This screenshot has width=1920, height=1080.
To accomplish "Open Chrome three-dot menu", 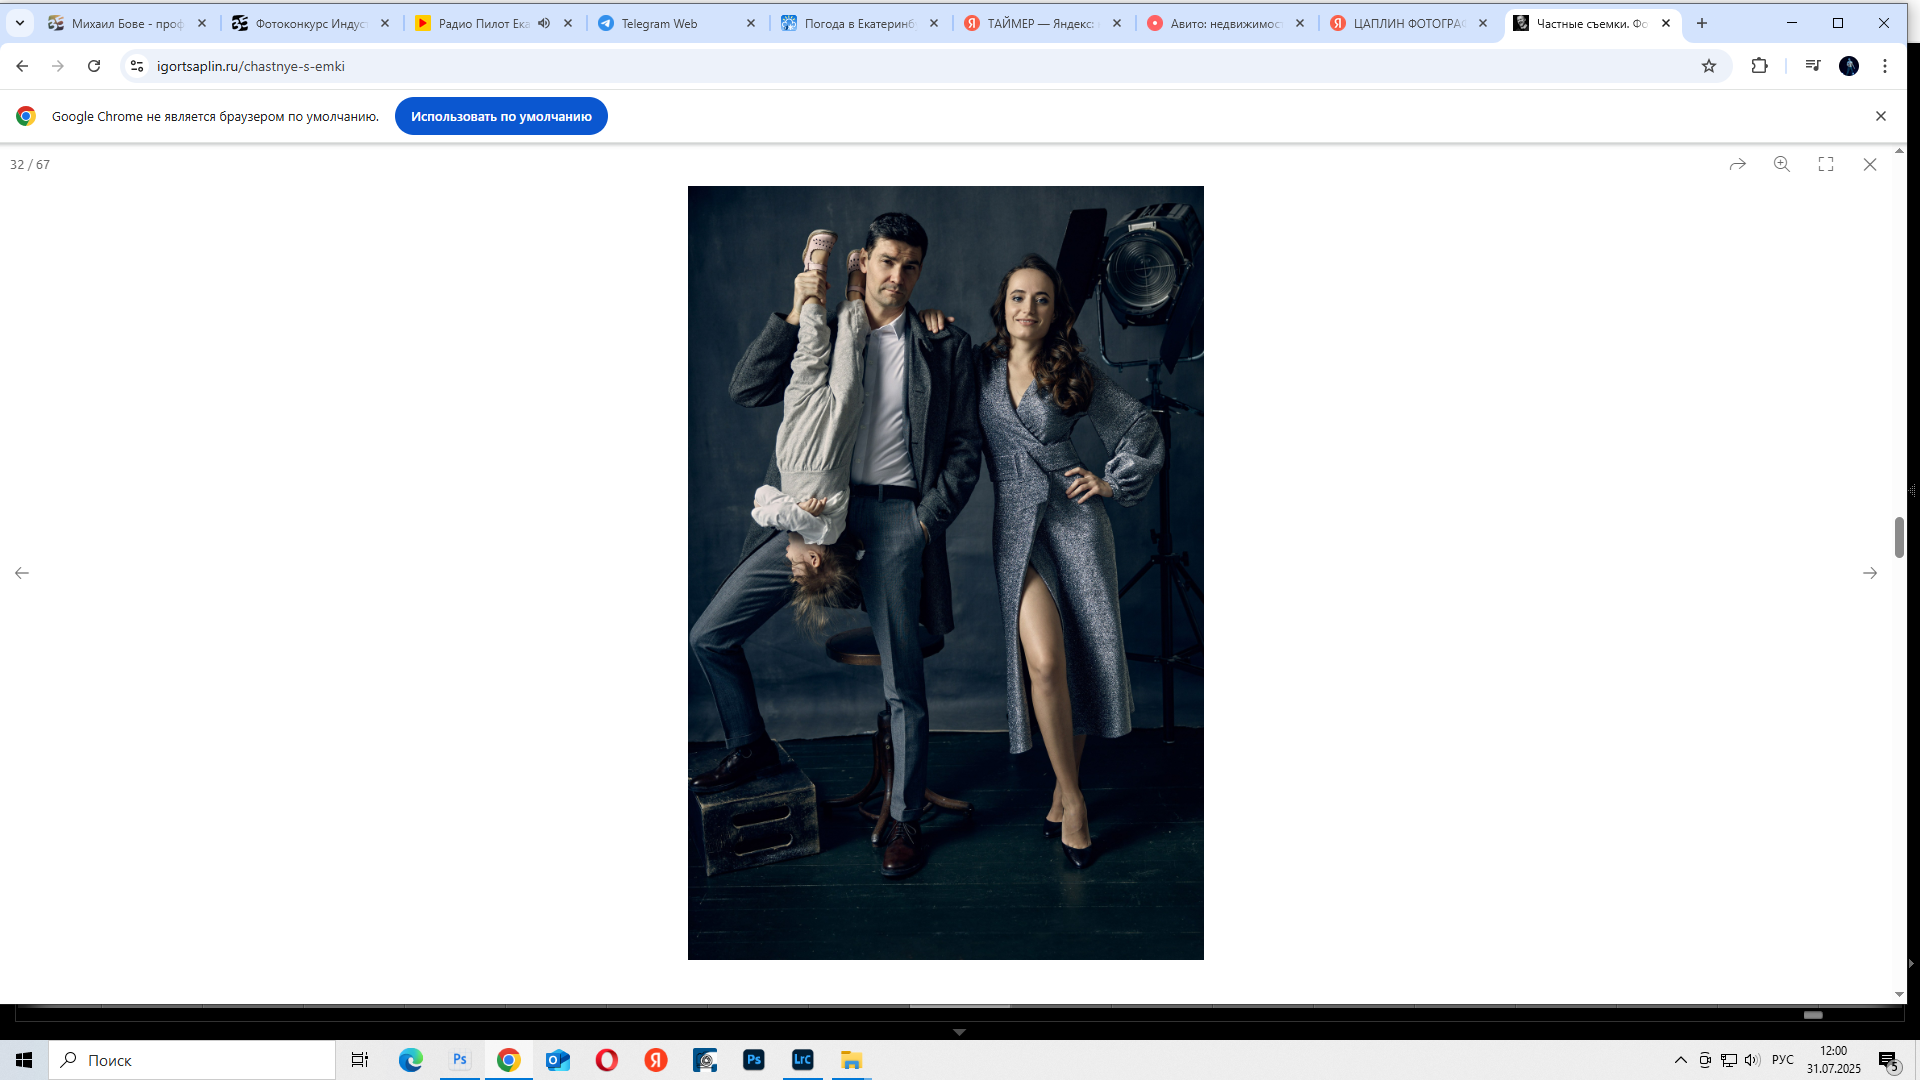I will (1885, 66).
